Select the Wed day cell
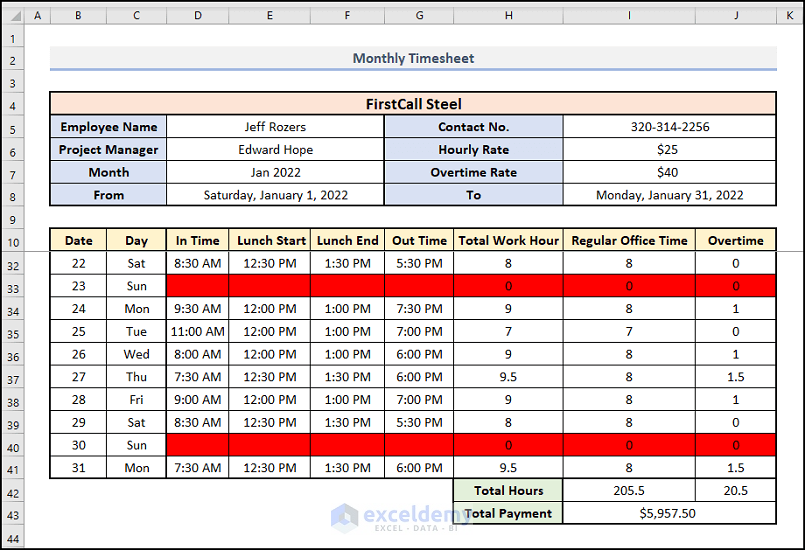The image size is (805, 550). 136,354
